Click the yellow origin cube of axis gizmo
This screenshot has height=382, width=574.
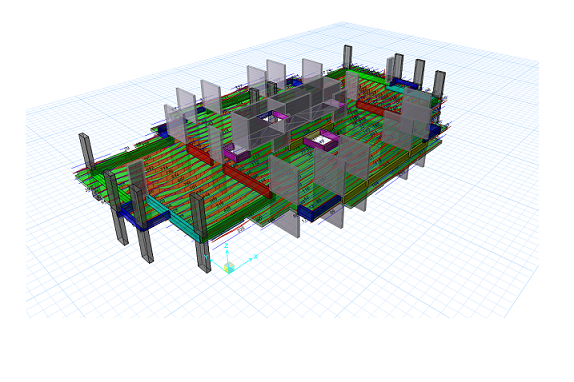(x=229, y=268)
